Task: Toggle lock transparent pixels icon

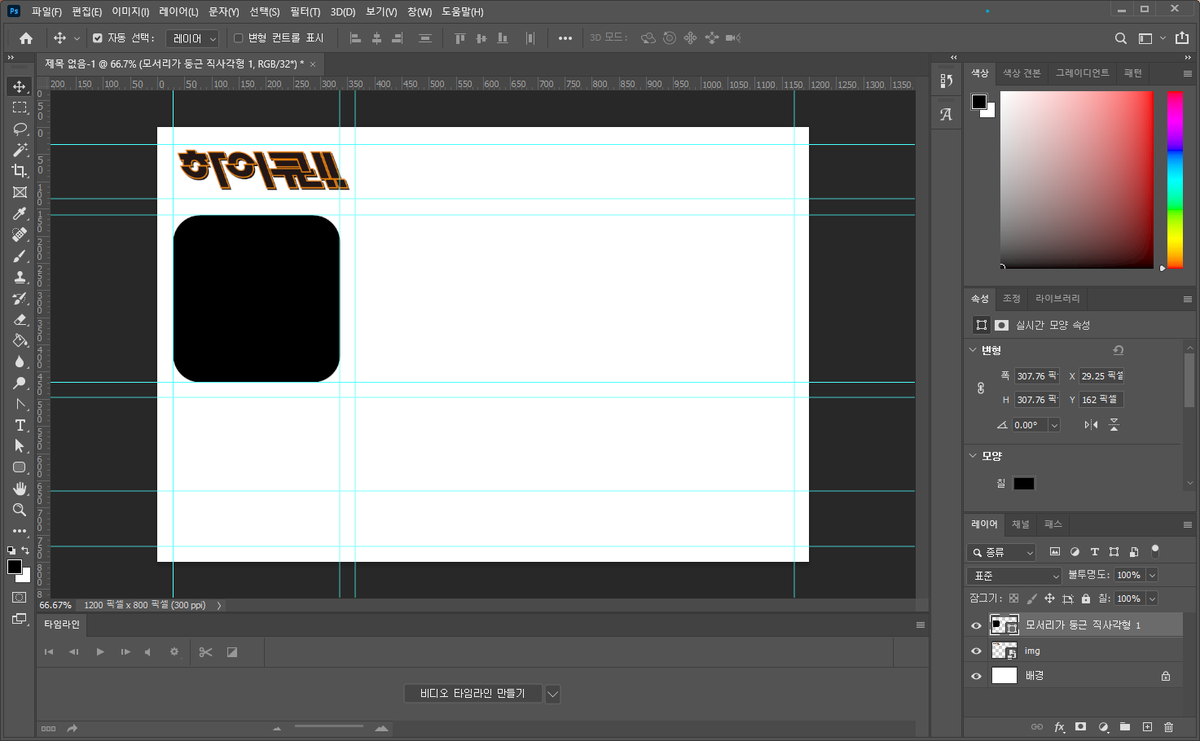Action: 1014,598
